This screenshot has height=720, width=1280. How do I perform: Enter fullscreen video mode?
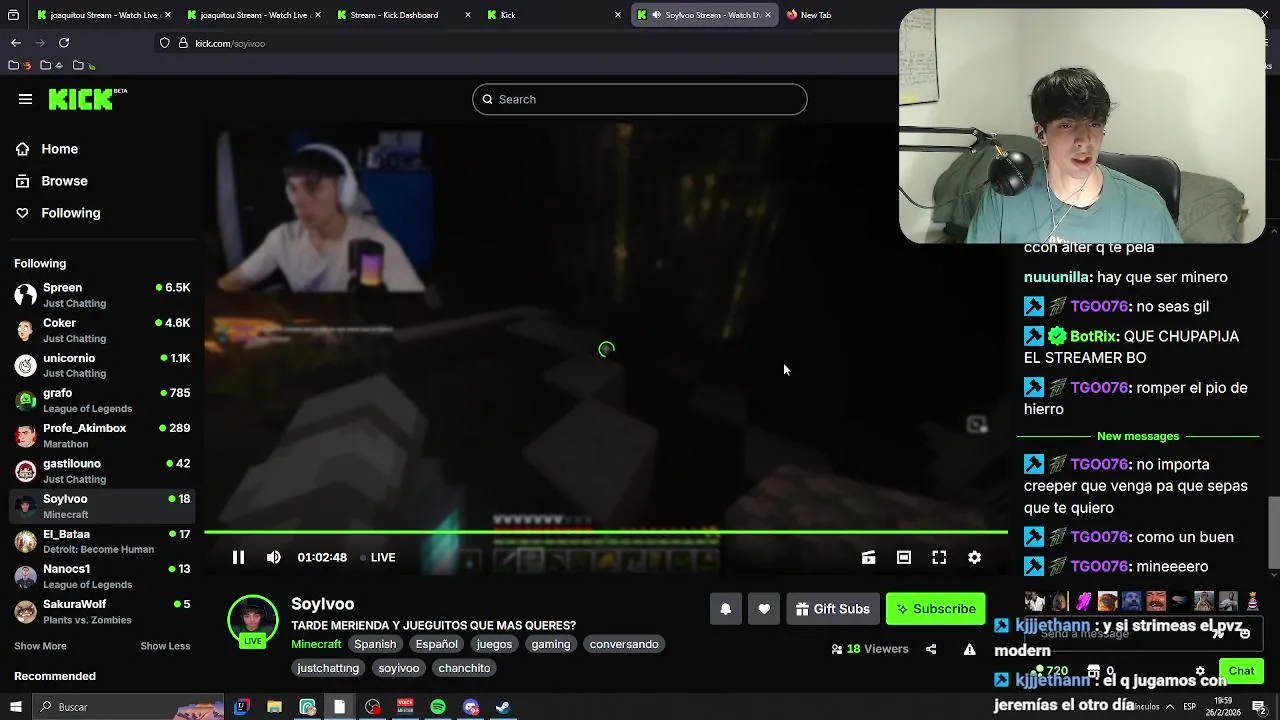pos(939,557)
